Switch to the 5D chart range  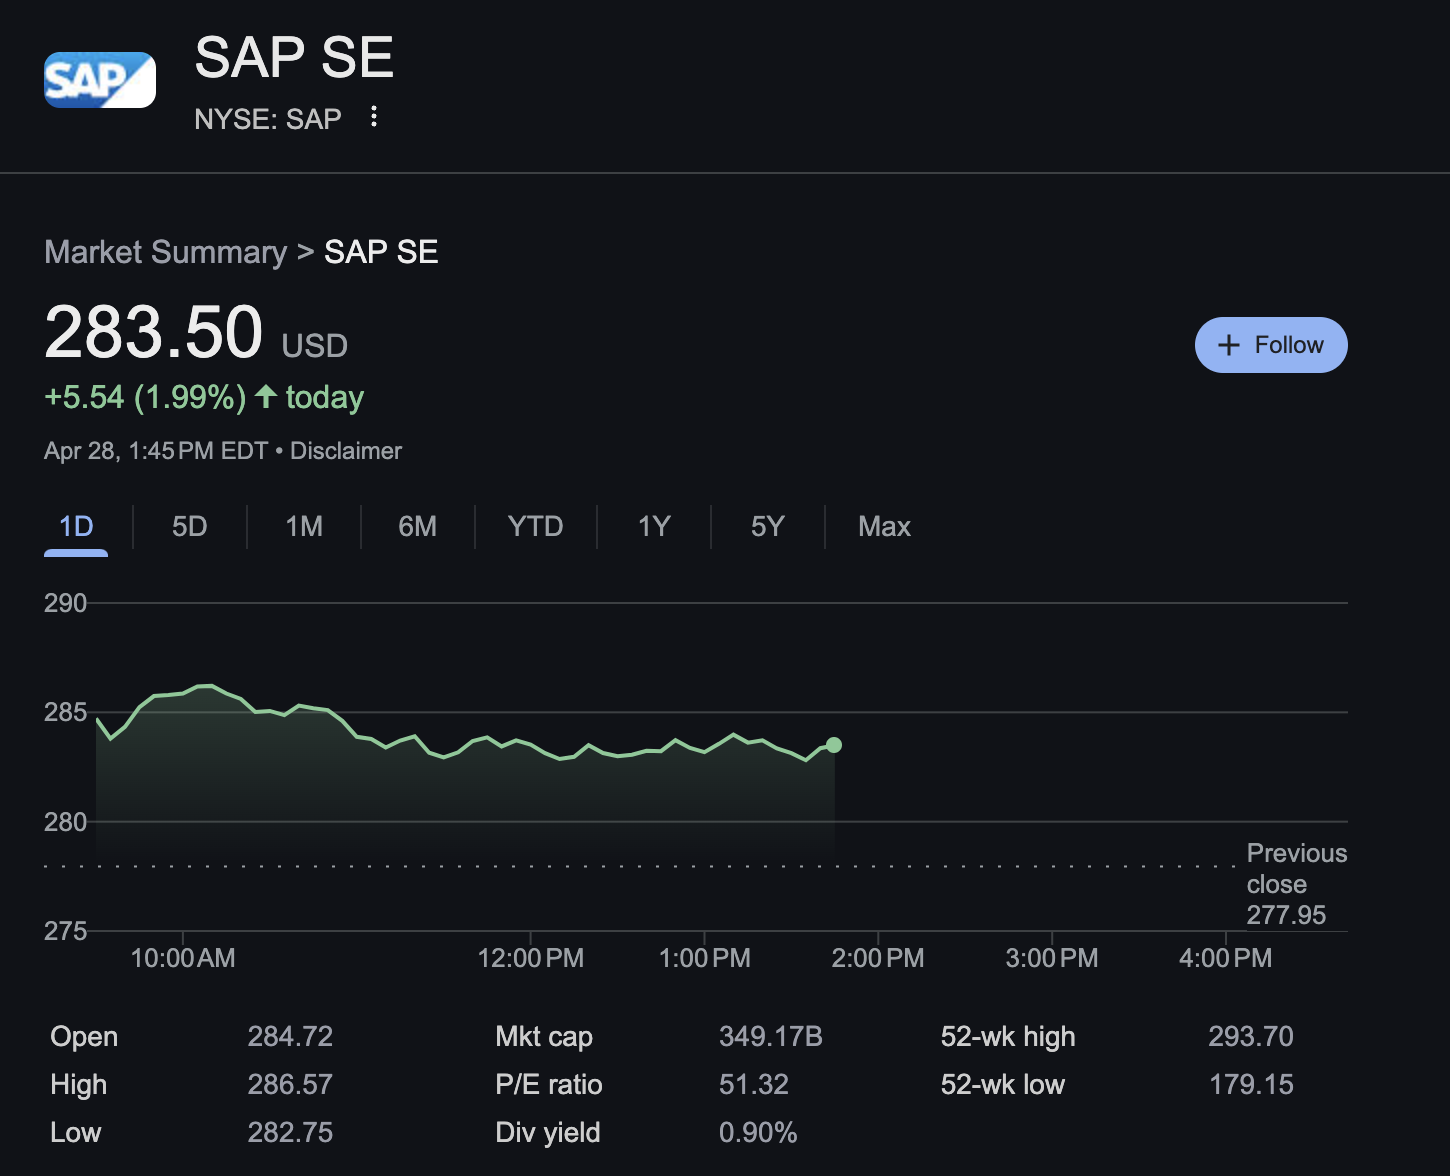tap(189, 527)
